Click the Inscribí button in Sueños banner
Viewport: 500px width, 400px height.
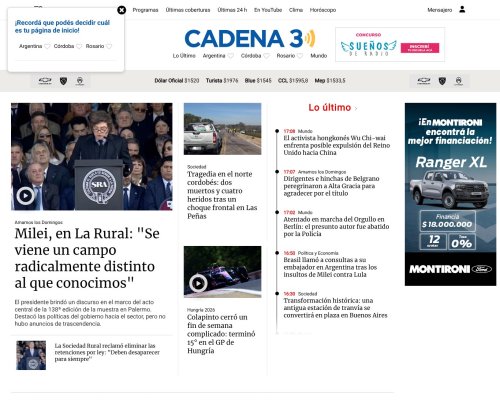pyautogui.click(x=420, y=48)
